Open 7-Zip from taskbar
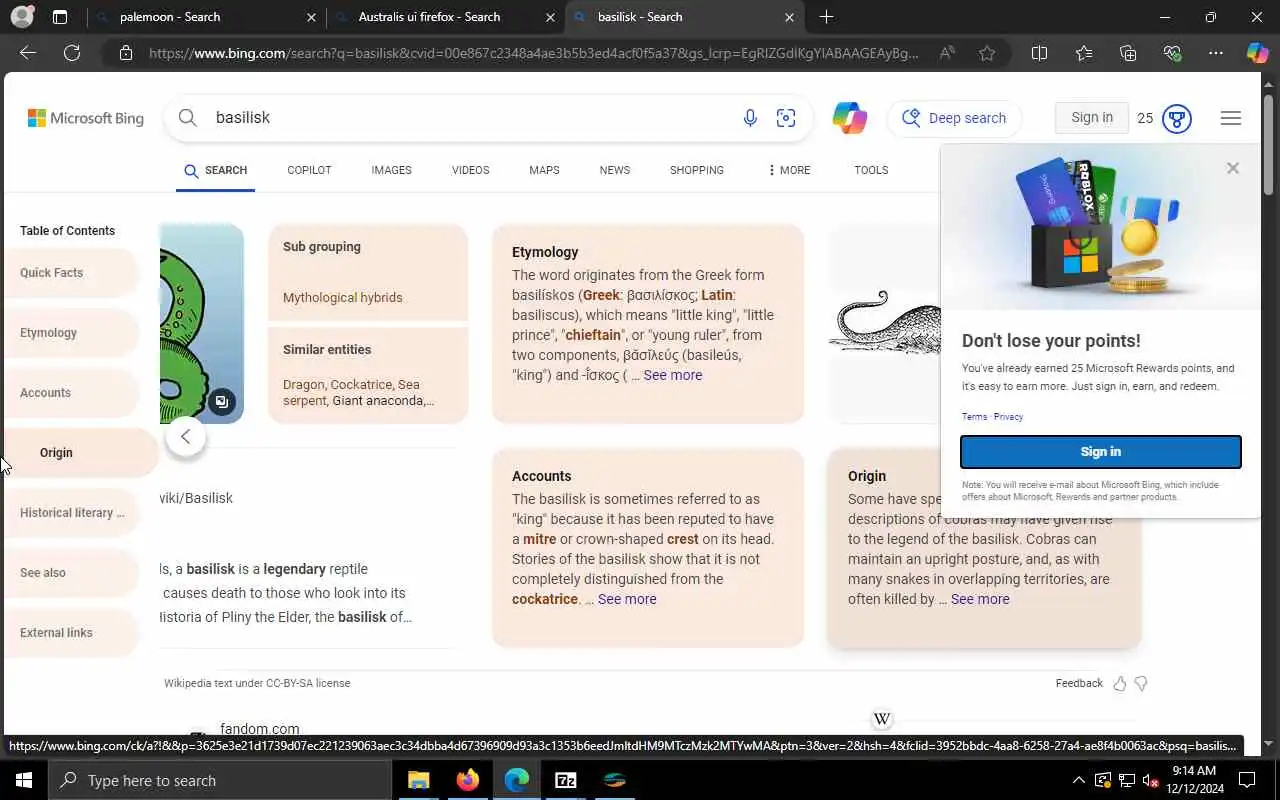 point(565,780)
